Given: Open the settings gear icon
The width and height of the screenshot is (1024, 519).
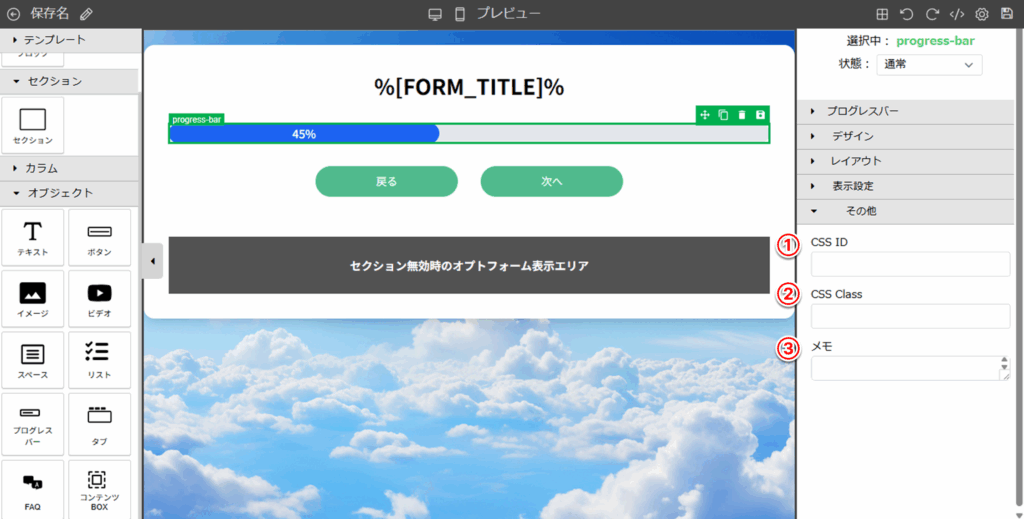Looking at the screenshot, I should tap(982, 14).
